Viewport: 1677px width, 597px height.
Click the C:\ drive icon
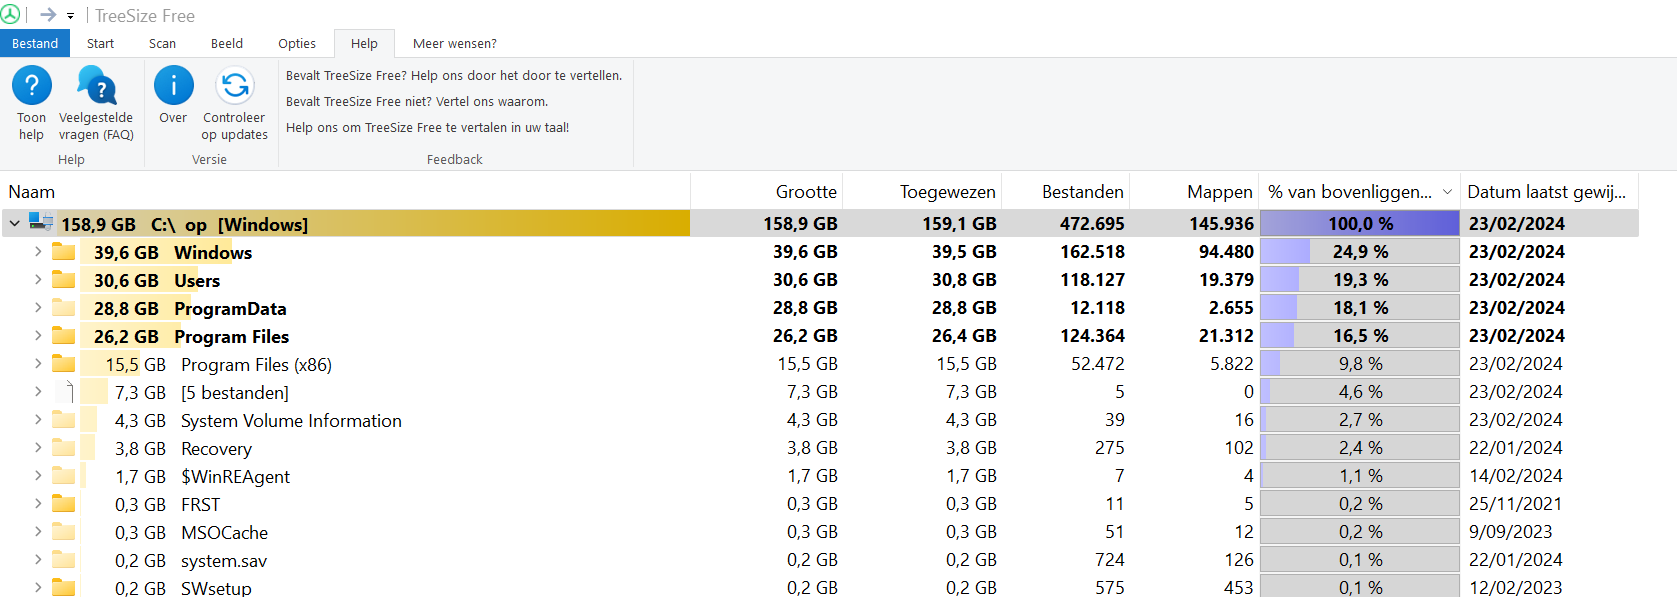[x=42, y=223]
